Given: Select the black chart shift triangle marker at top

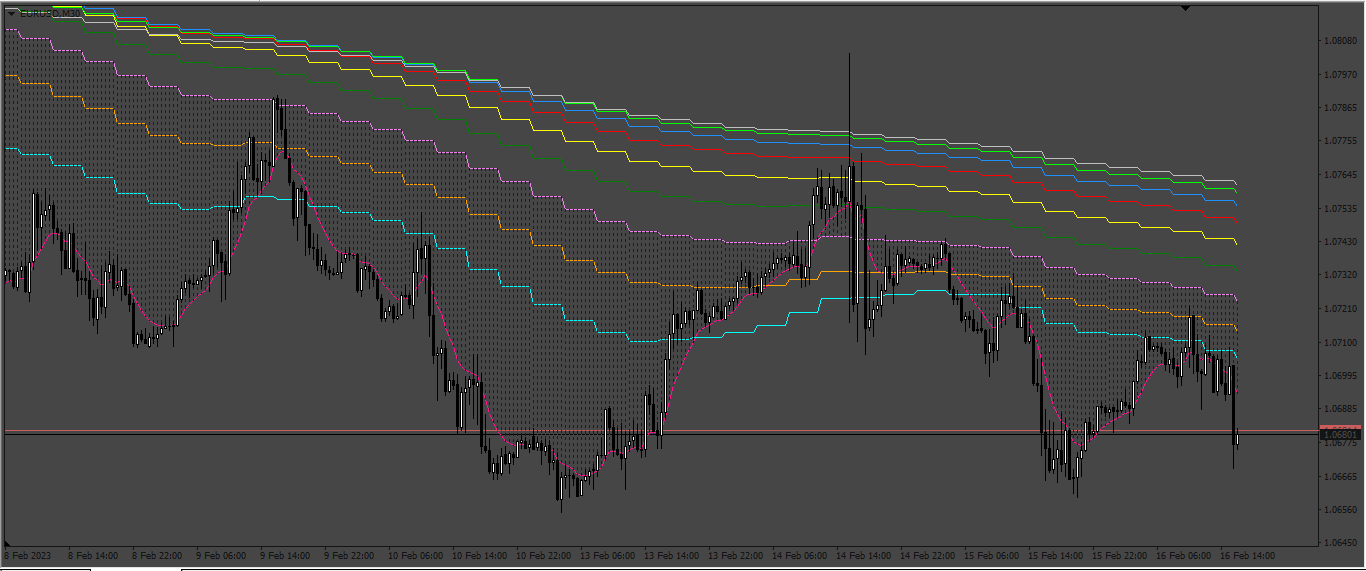Looking at the screenshot, I should tap(1185, 8).
